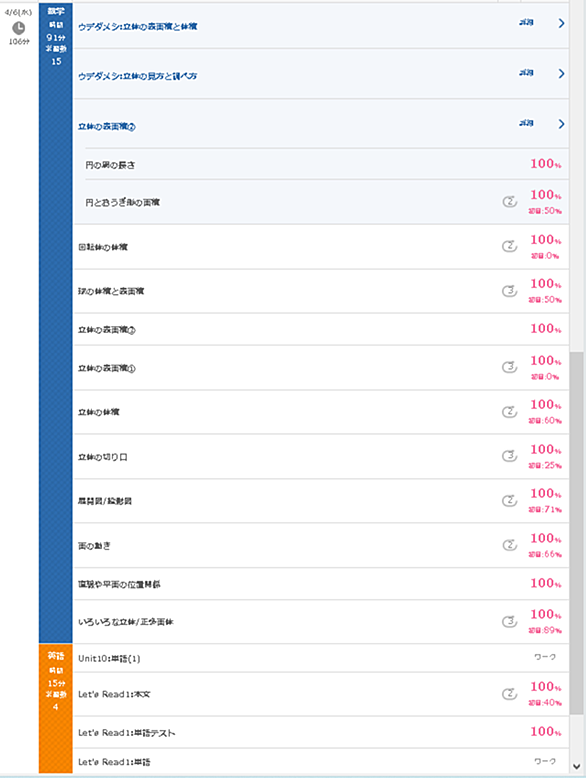Click the retry-count icon beside 円とおうぎ形の面積
586x778 pixels.
[510, 201]
